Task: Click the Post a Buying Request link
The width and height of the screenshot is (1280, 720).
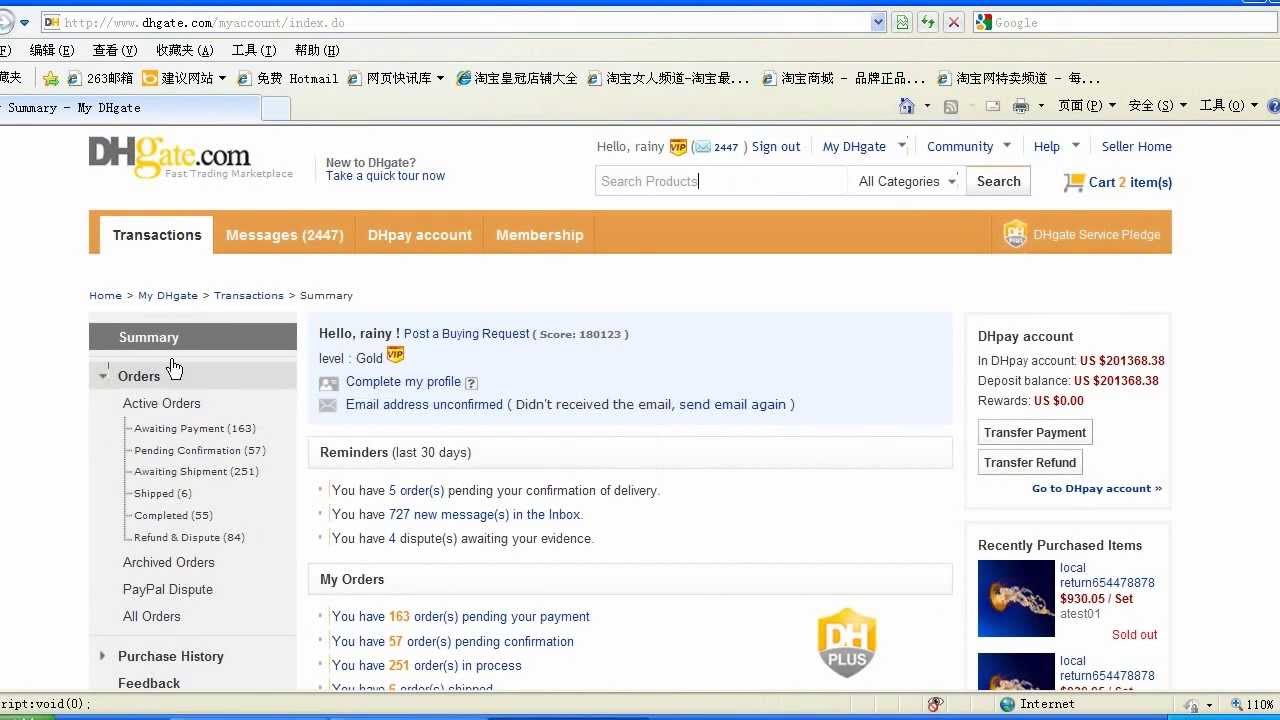Action: tap(467, 334)
